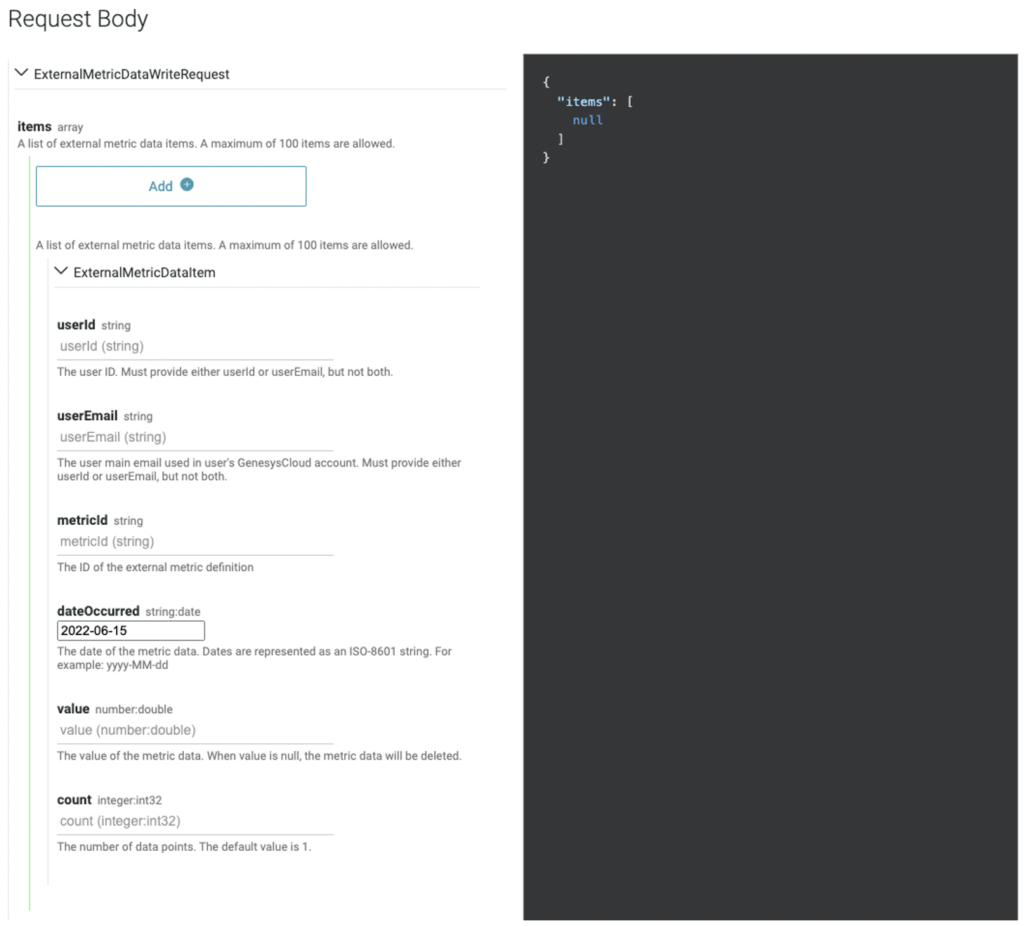Click "The ID of the external metric definition" text
This screenshot has width=1024, height=926.
coord(155,567)
